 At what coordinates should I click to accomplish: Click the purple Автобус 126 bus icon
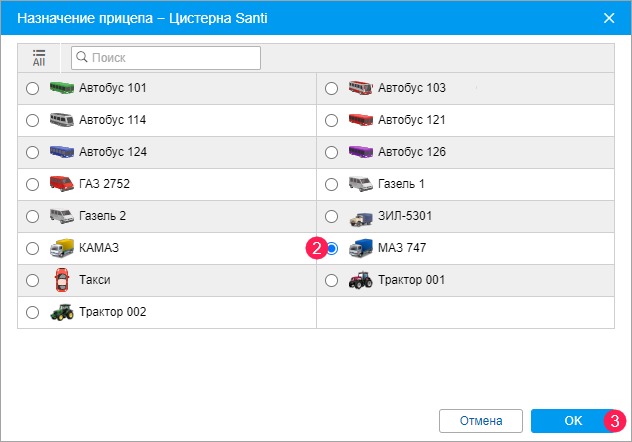point(361,152)
